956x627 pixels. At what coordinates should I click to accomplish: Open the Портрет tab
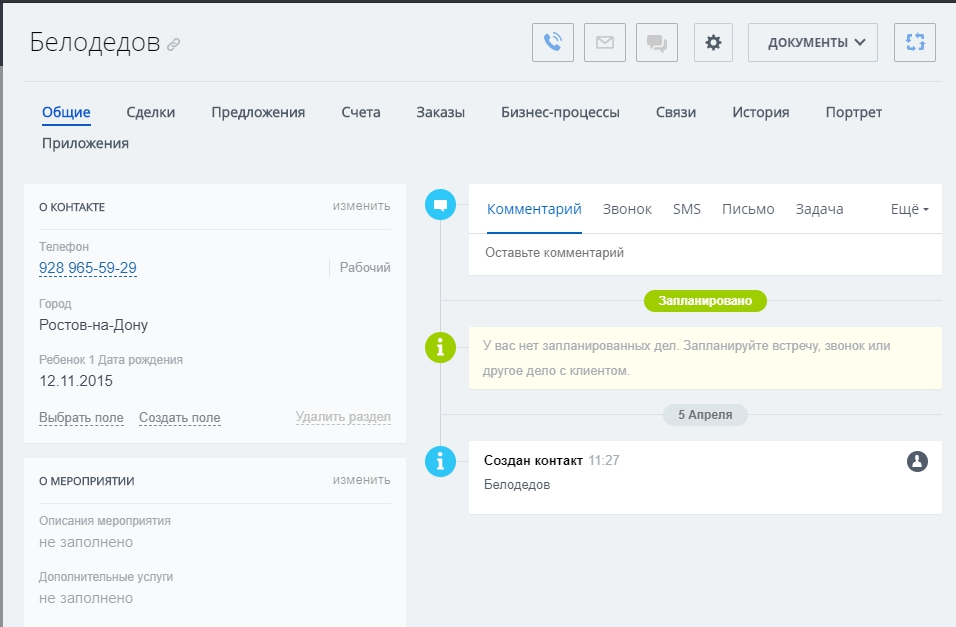coord(854,112)
